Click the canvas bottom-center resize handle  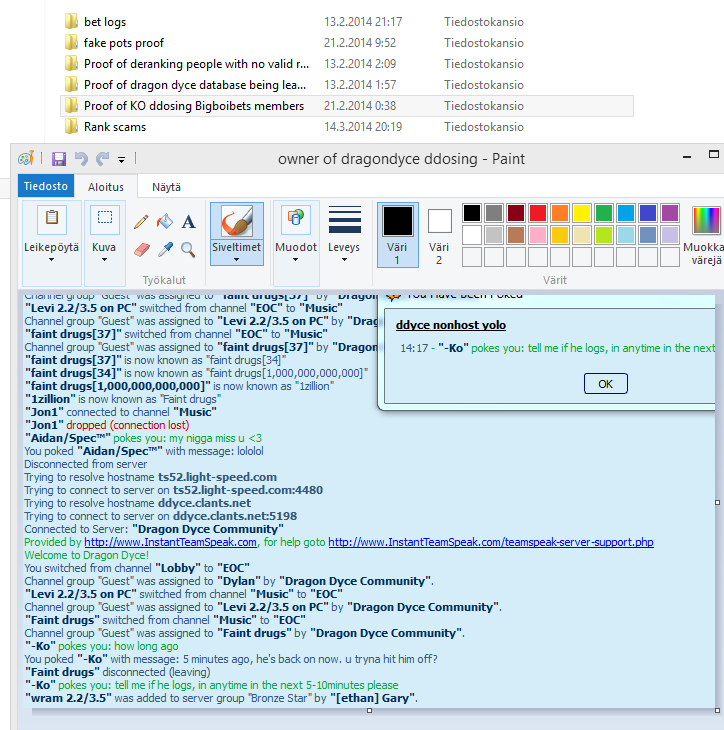point(369,710)
